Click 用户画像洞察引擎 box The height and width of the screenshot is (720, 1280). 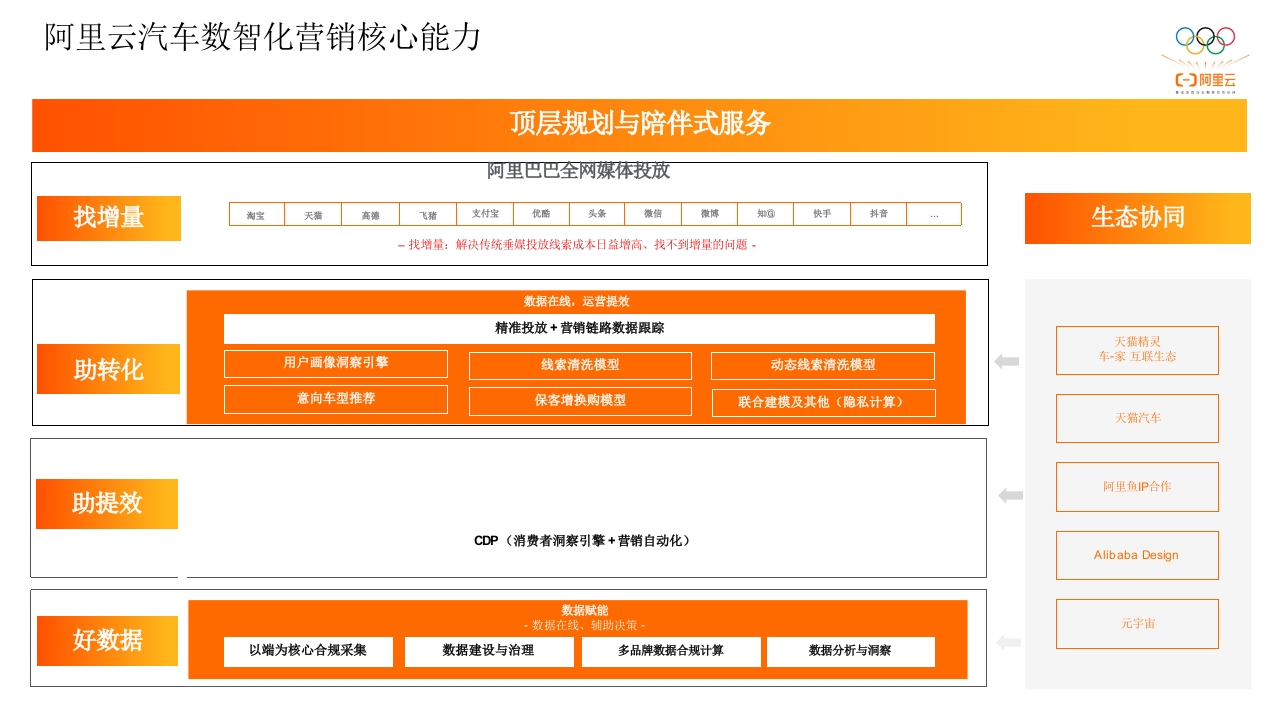336,363
